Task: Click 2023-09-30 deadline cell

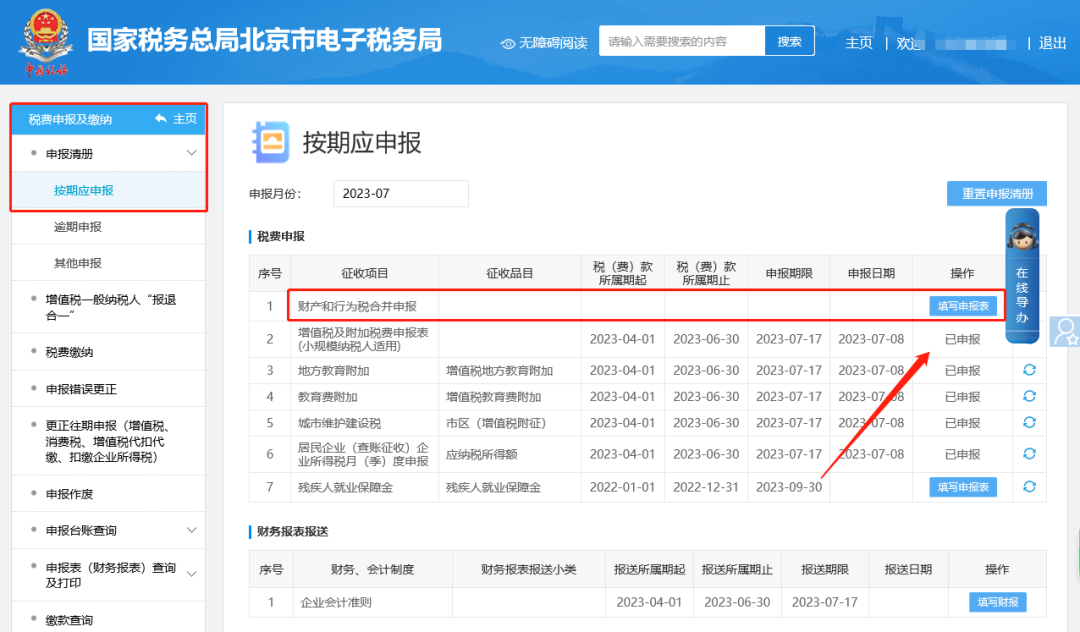Action: pyautogui.click(x=789, y=487)
